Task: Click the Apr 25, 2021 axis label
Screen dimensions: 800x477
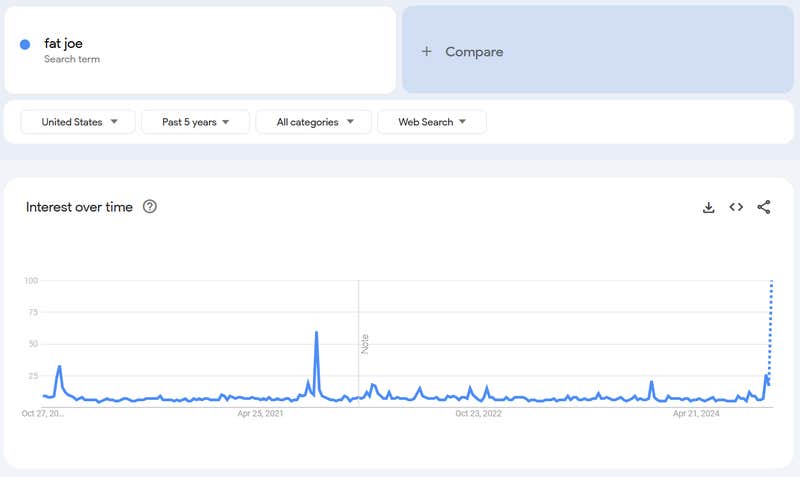Action: coord(262,412)
